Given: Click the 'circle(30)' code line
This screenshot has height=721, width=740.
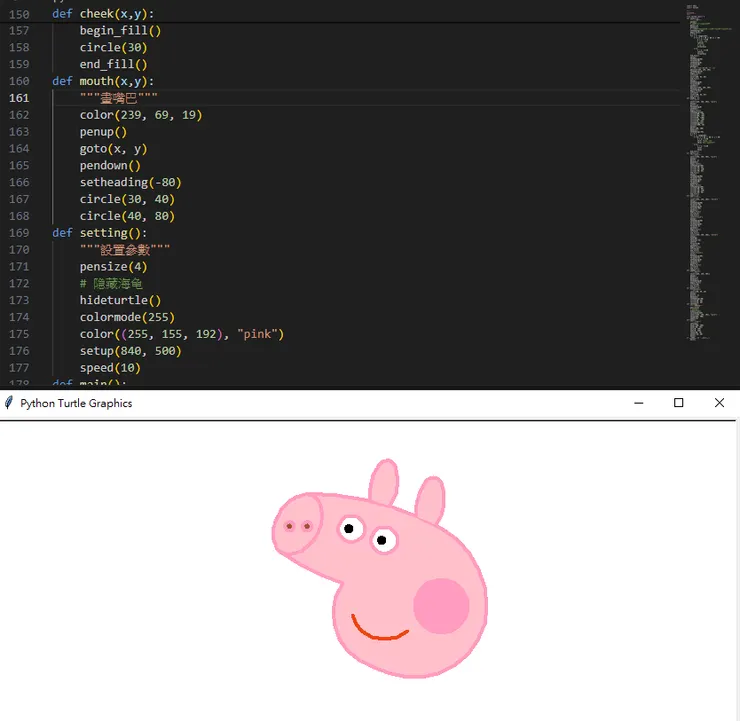Looking at the screenshot, I should [x=113, y=48].
